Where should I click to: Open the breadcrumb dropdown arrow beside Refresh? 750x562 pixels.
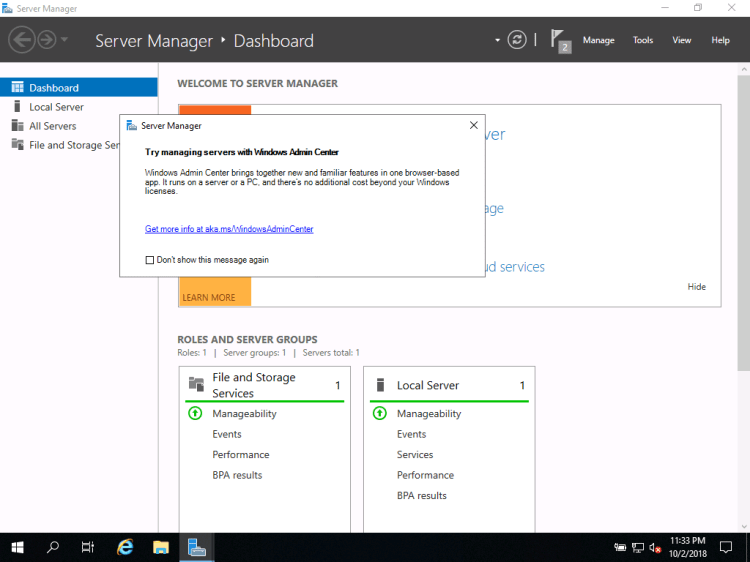point(497,40)
